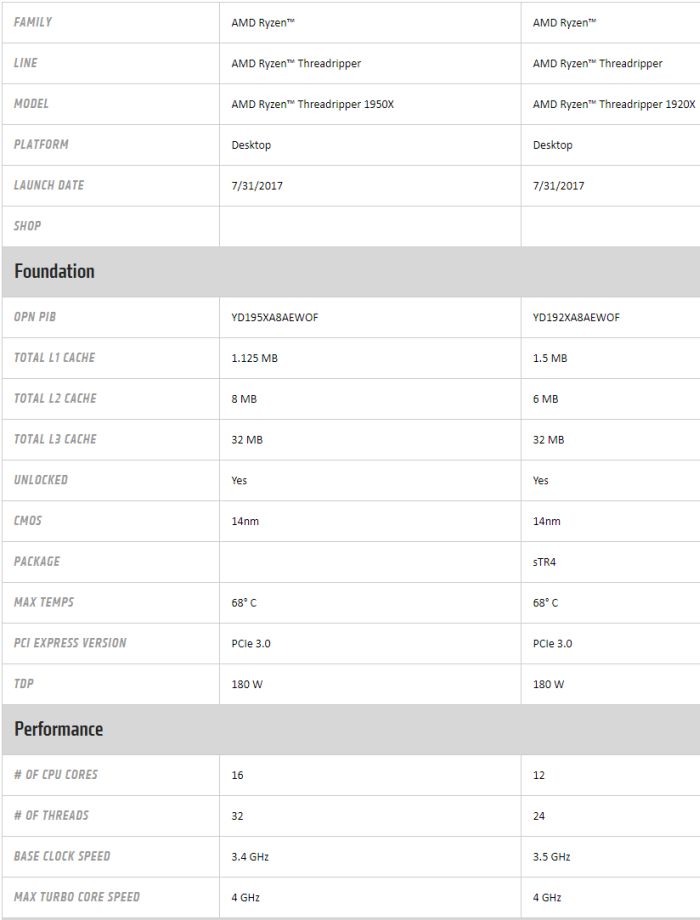Click the Threadripper 1920X model name

click(x=614, y=104)
